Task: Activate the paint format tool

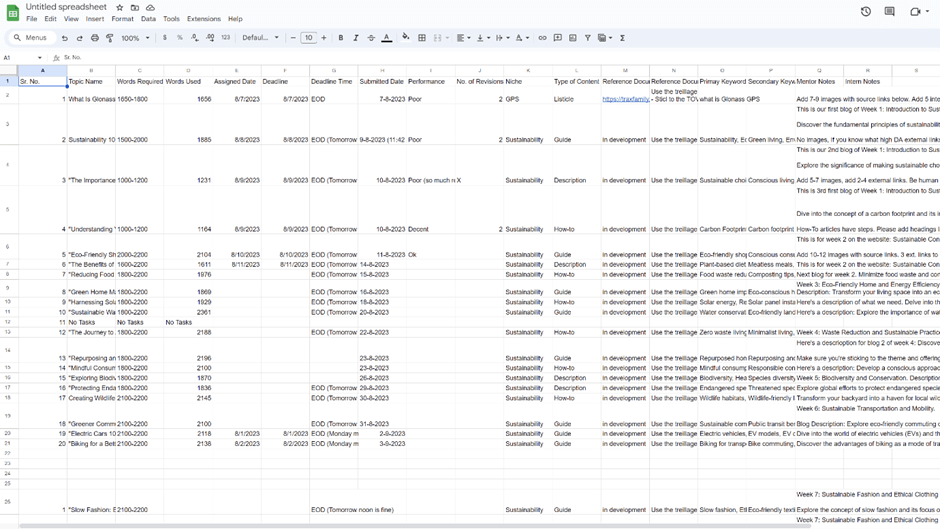Action: pos(110,38)
